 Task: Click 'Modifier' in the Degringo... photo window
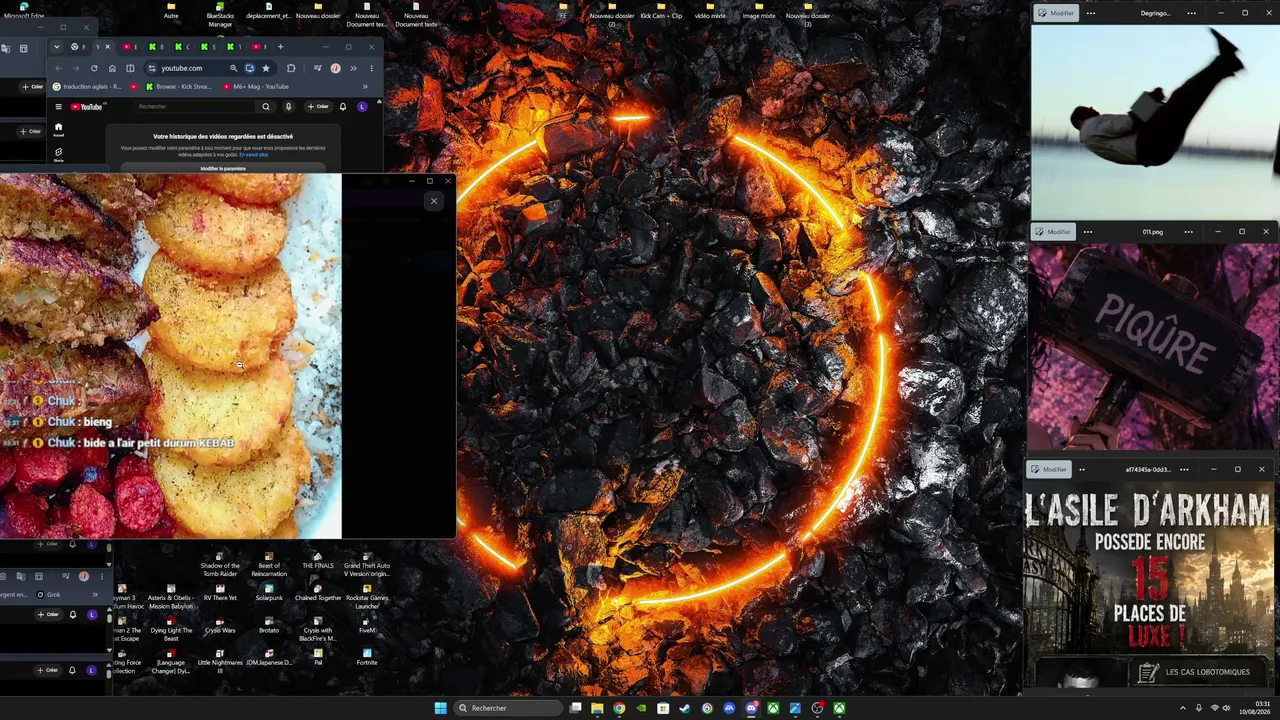[x=1056, y=13]
